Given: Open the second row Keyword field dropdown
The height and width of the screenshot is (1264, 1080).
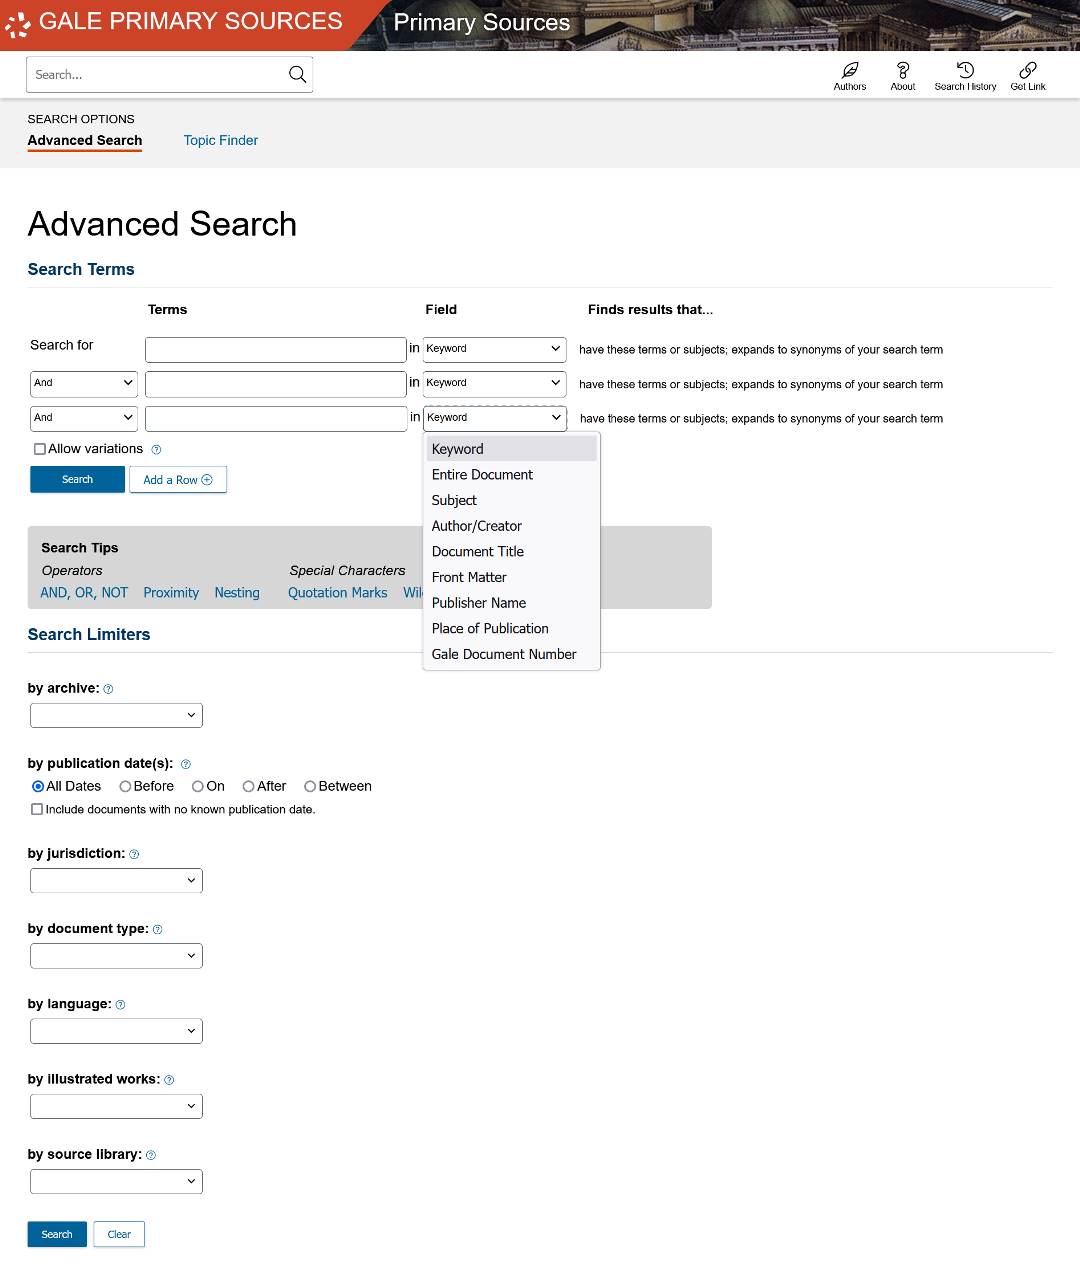Looking at the screenshot, I should pos(495,383).
